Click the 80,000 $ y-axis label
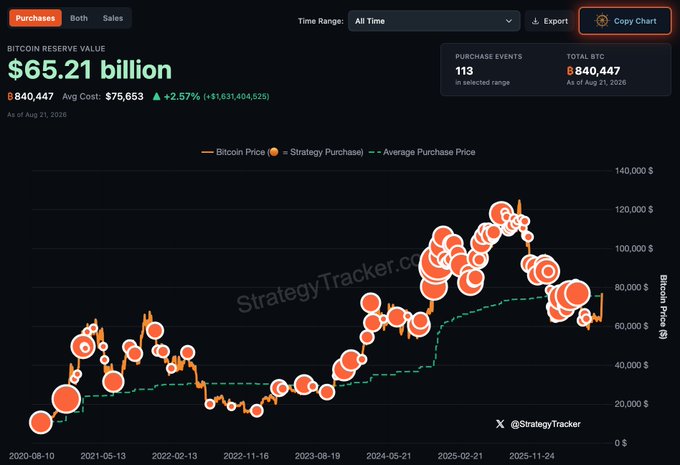The height and width of the screenshot is (465, 680). point(631,287)
